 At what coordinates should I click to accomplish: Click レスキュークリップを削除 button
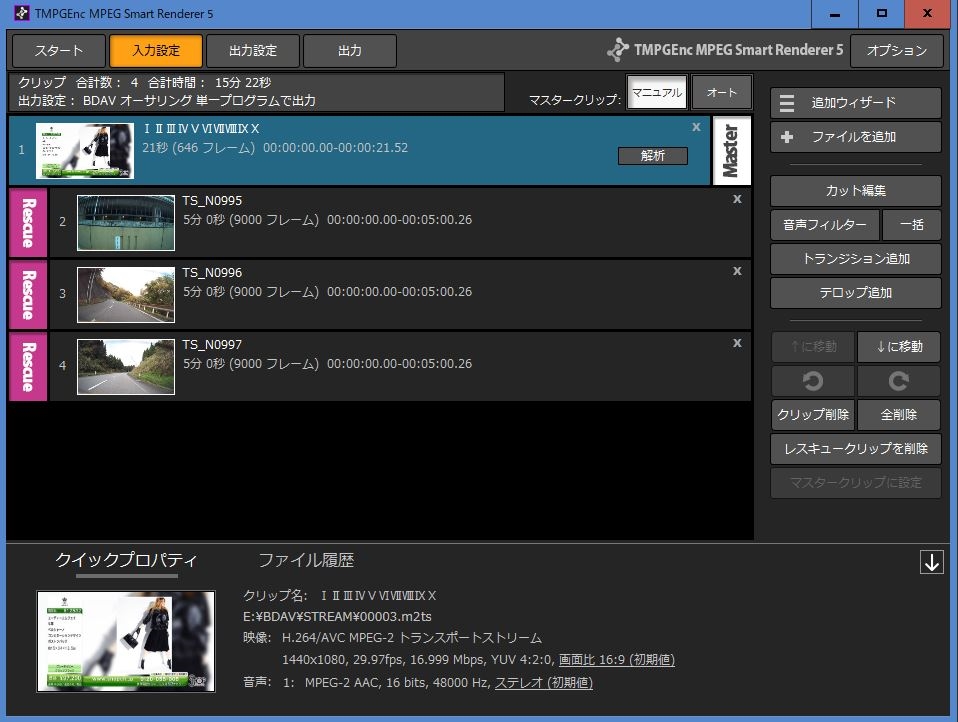pyautogui.click(x=855, y=449)
